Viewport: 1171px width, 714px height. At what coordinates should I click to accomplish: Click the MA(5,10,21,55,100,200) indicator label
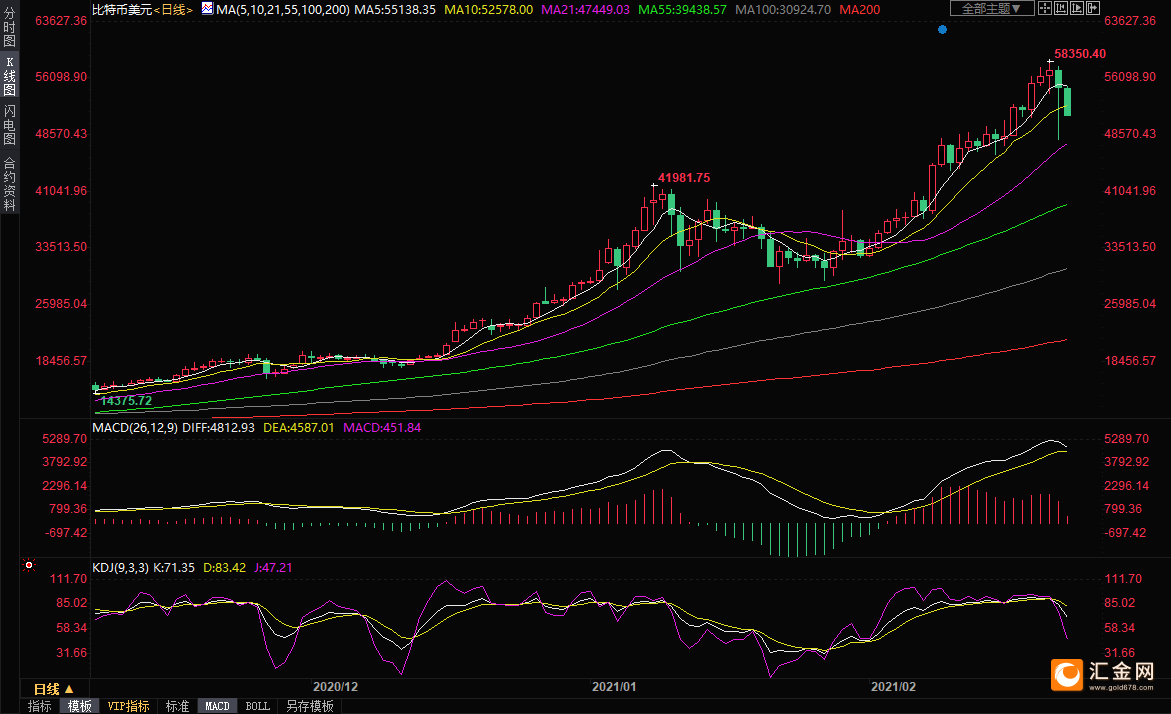[282, 10]
